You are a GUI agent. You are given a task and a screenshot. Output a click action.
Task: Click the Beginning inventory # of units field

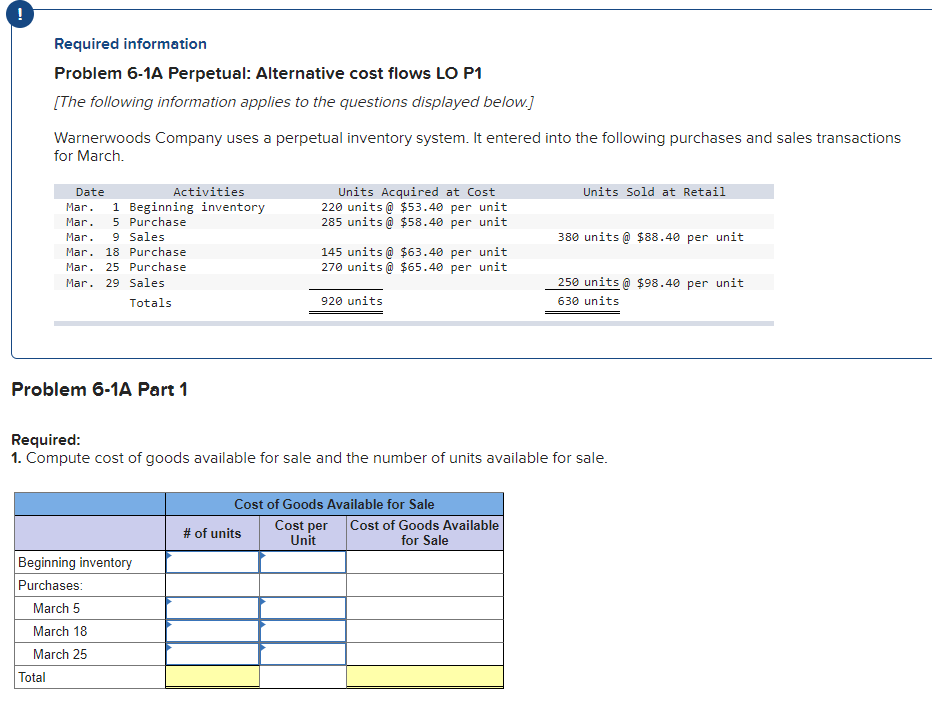point(212,561)
